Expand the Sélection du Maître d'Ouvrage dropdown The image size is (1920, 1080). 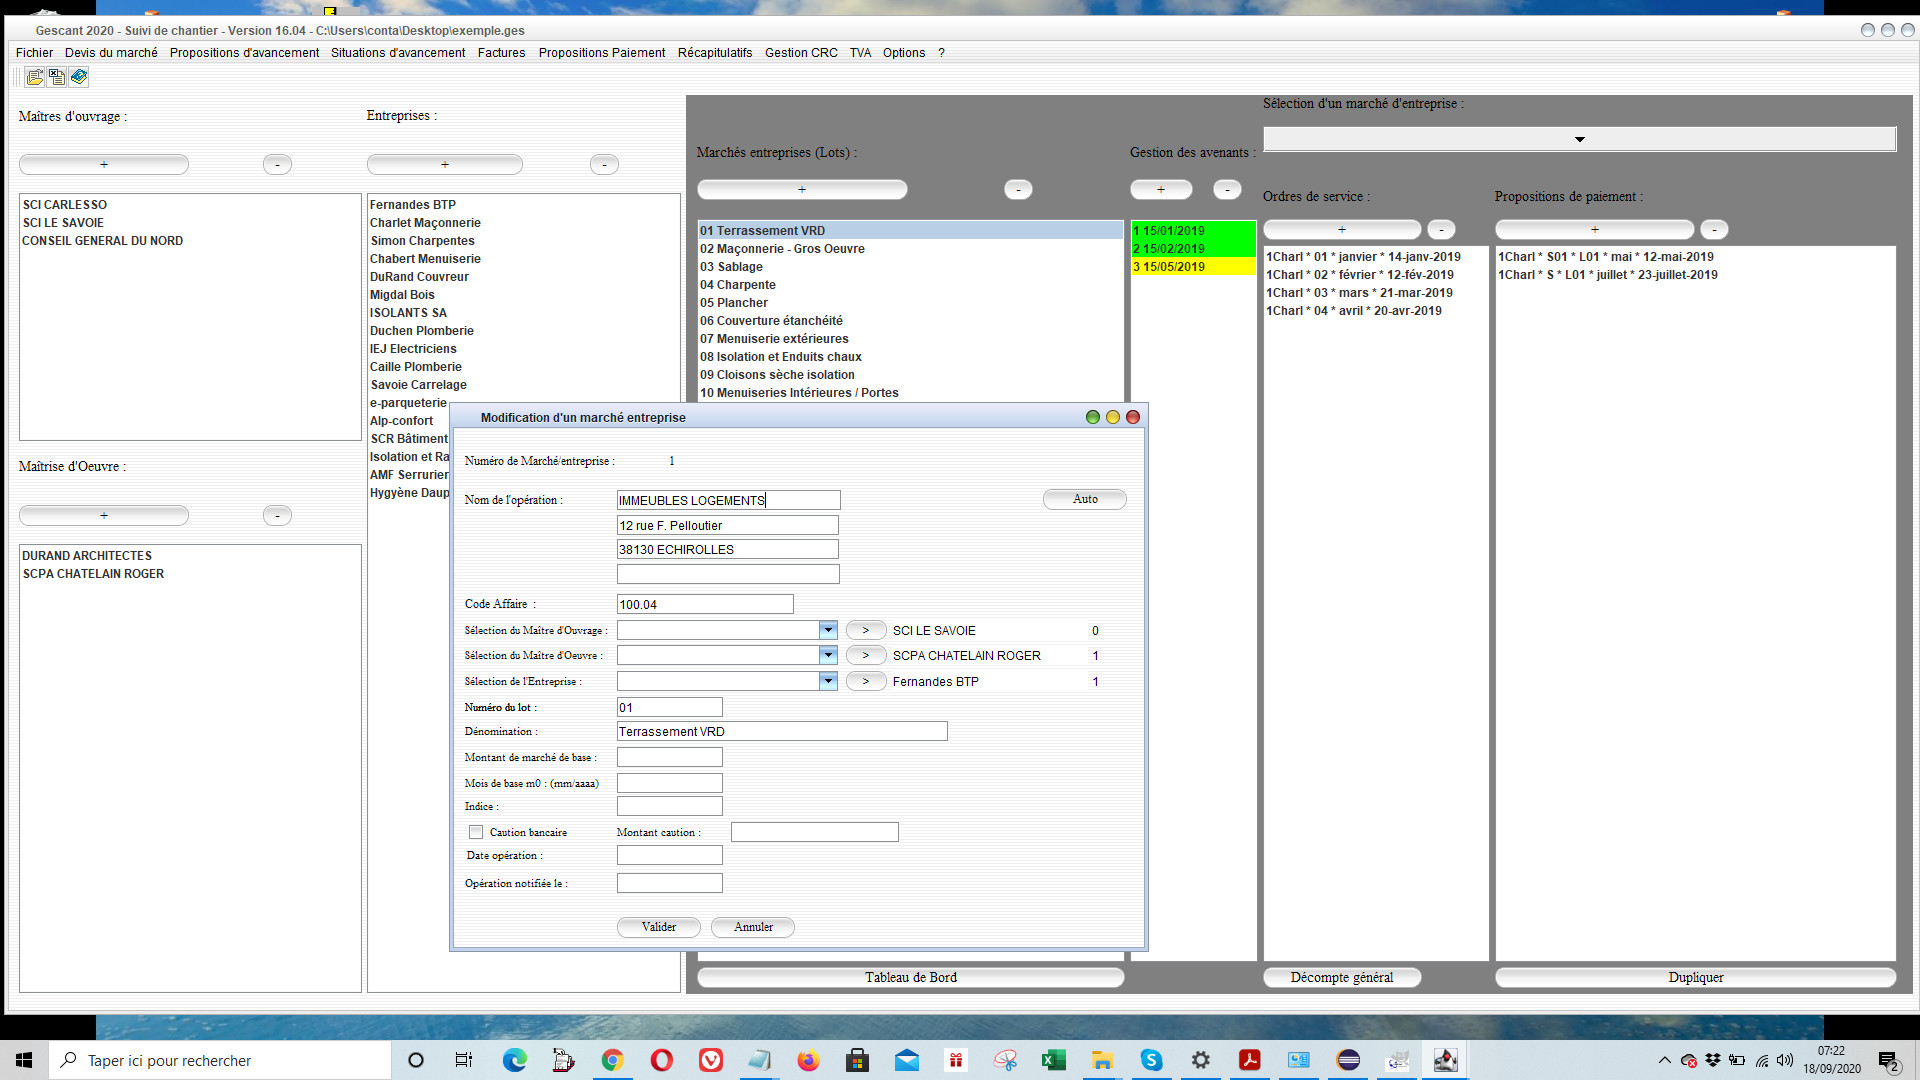pyautogui.click(x=827, y=630)
